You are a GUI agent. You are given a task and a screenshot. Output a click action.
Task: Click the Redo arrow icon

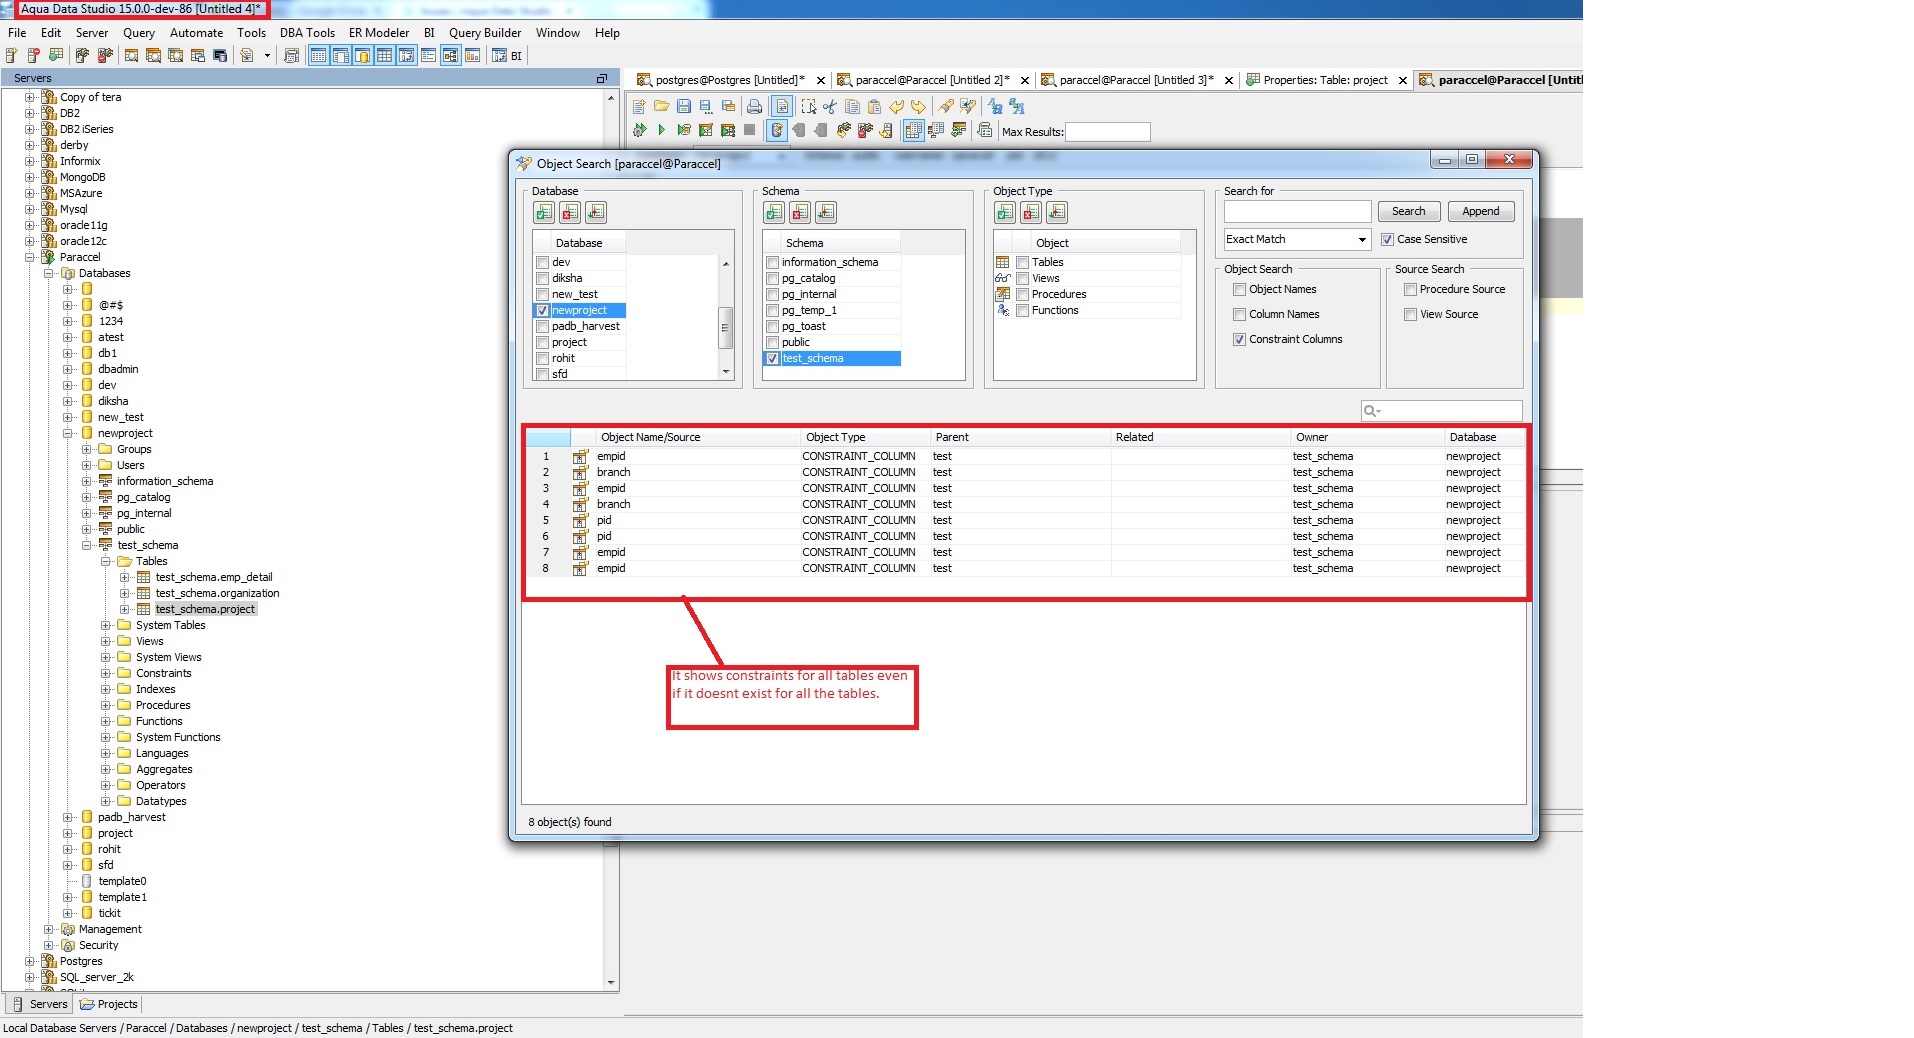point(918,106)
